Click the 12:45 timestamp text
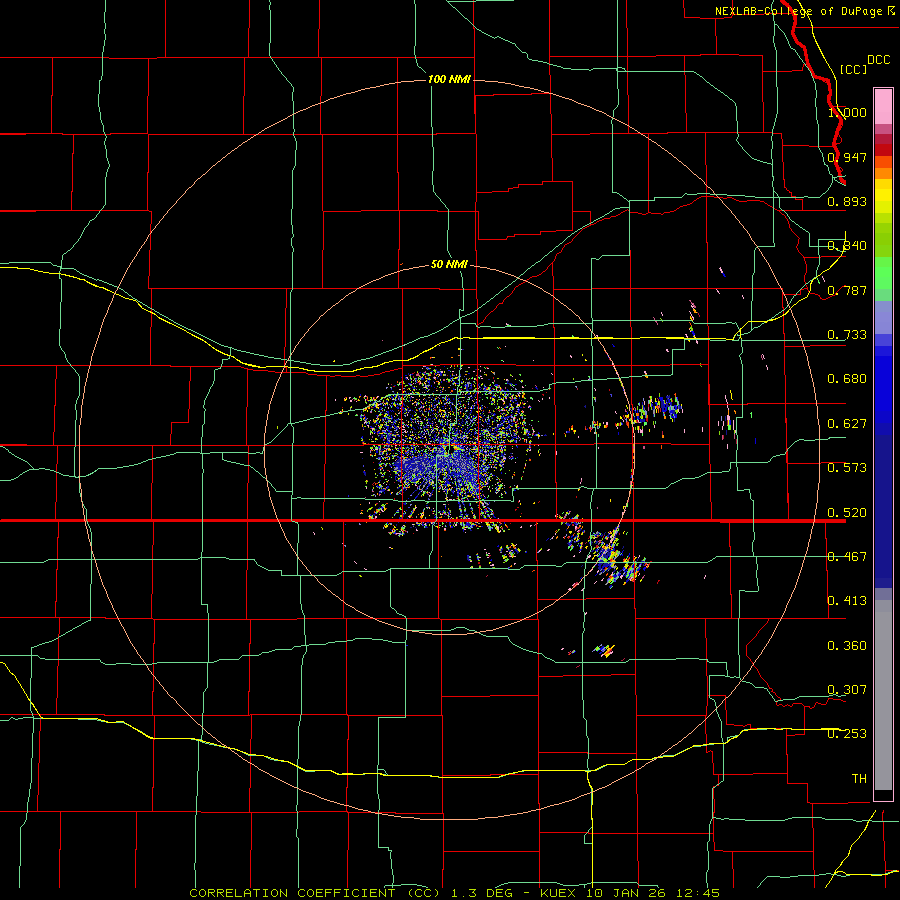Screen dimensions: 900x900 tap(697, 893)
